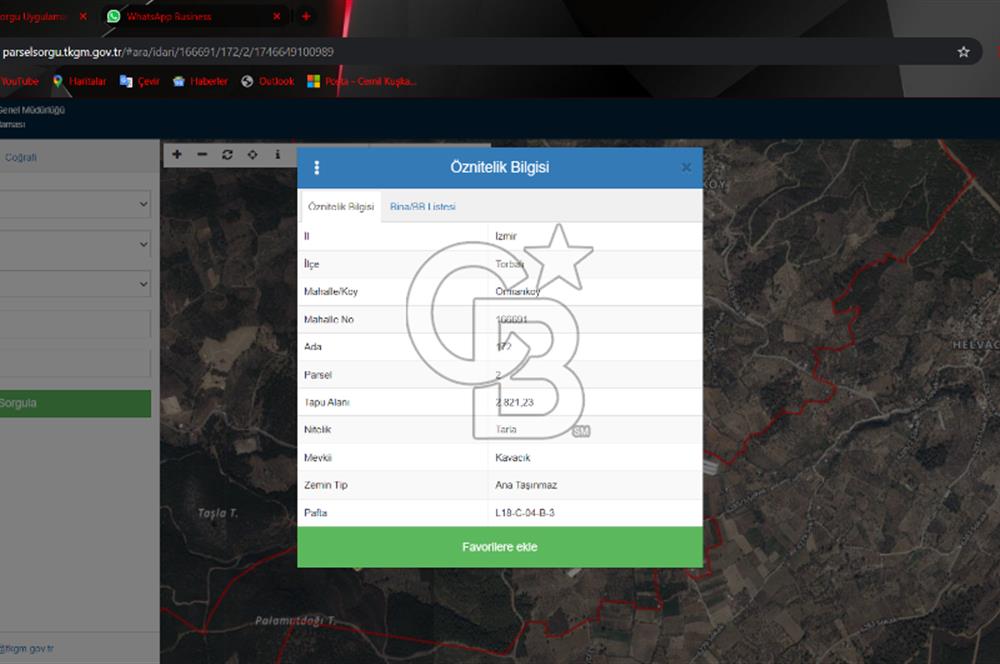Select the Coğrafi tab in sidebar
1000x664 pixels.
point(20,157)
